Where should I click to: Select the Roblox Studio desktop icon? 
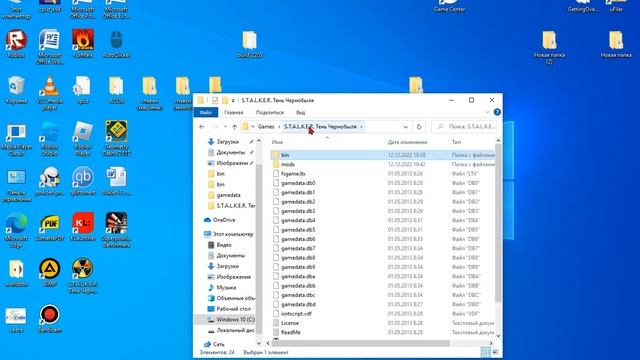(49, 139)
